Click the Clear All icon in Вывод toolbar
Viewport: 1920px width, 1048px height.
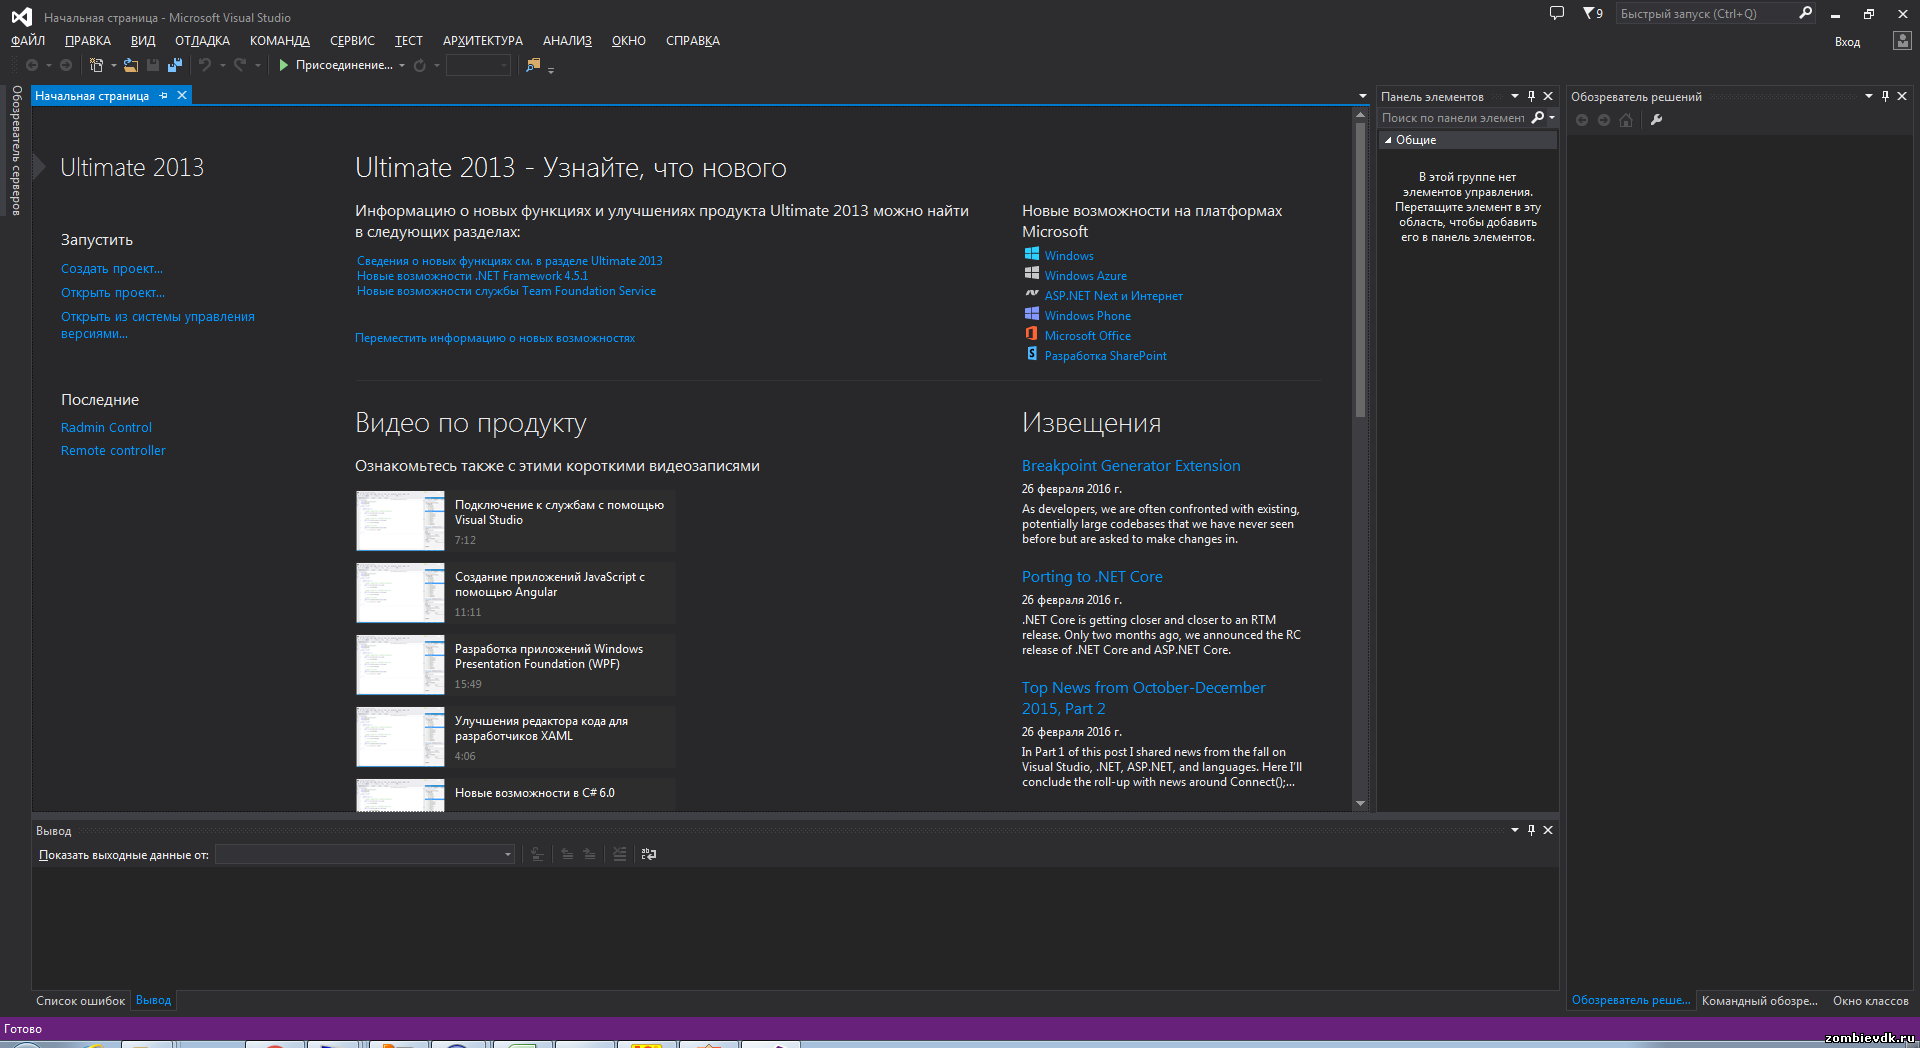[620, 854]
